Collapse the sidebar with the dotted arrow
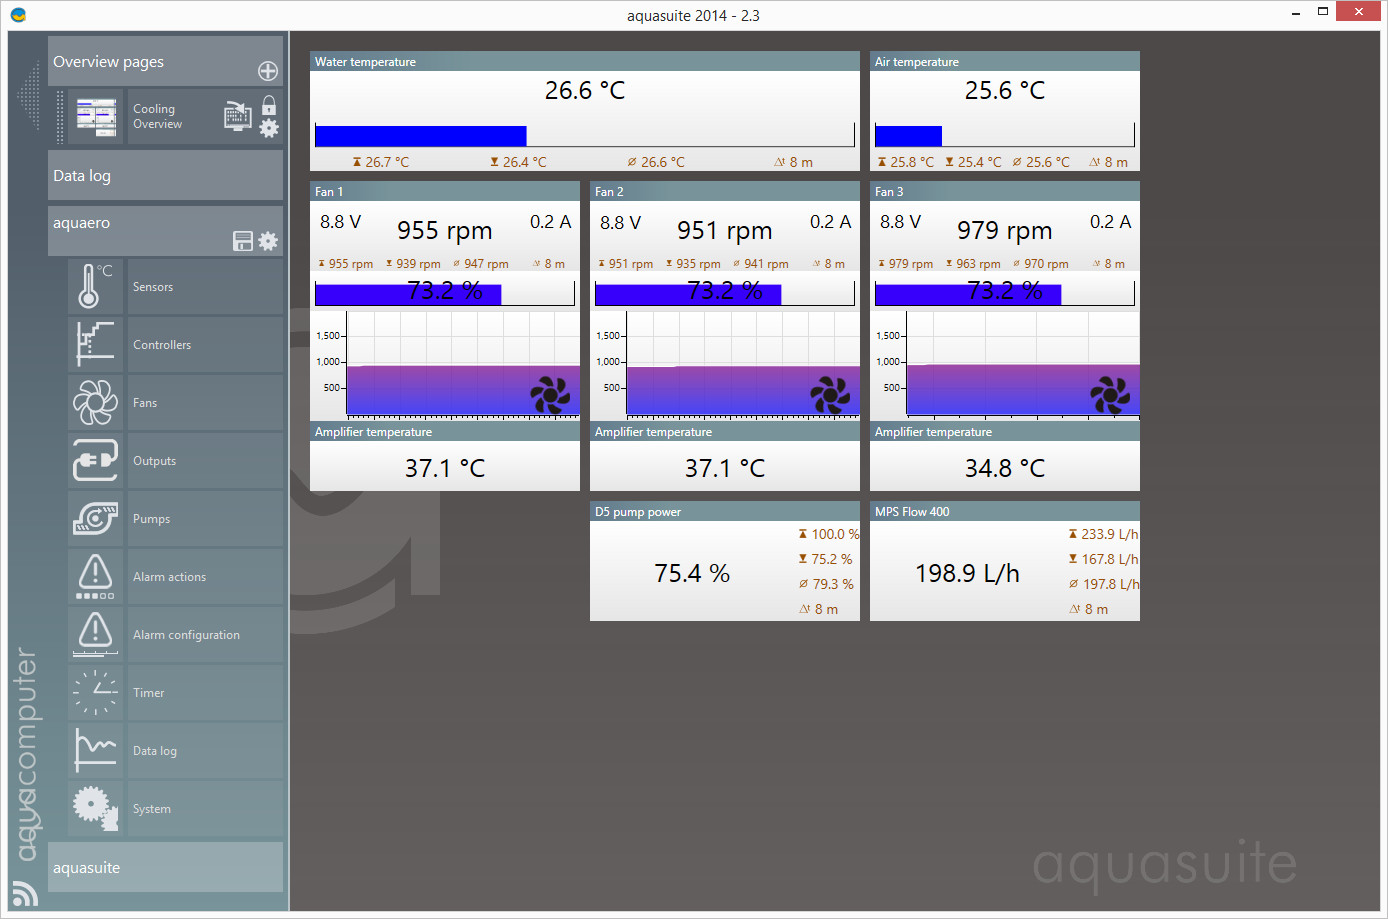Screen dimensions: 1388x919 30,96
